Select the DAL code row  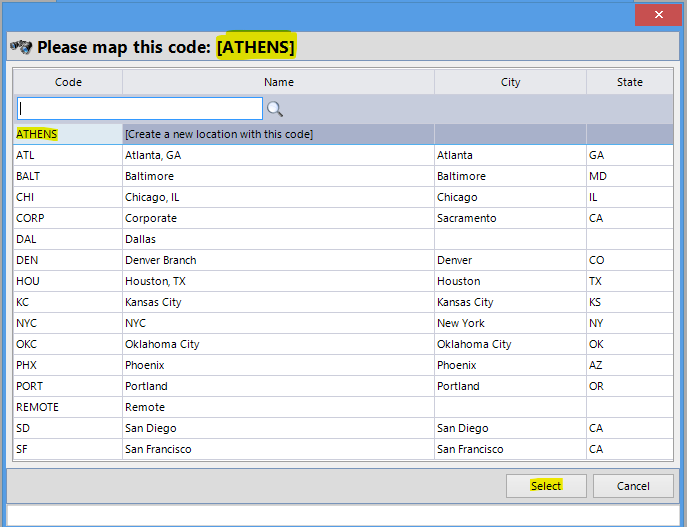point(68,239)
